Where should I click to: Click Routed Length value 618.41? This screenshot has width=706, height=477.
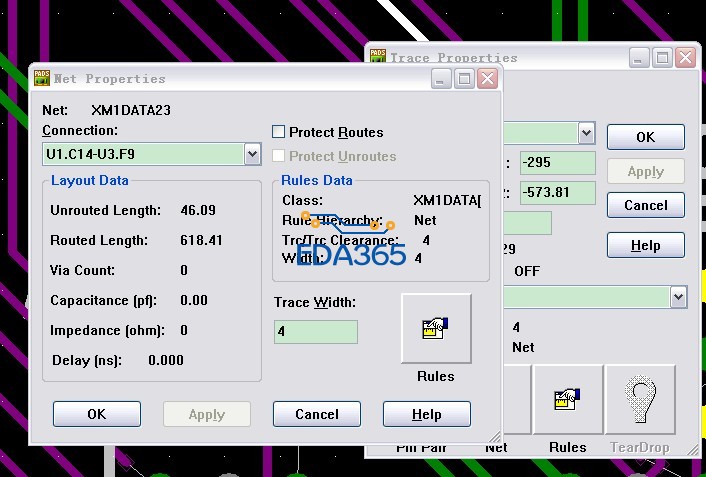pos(201,240)
